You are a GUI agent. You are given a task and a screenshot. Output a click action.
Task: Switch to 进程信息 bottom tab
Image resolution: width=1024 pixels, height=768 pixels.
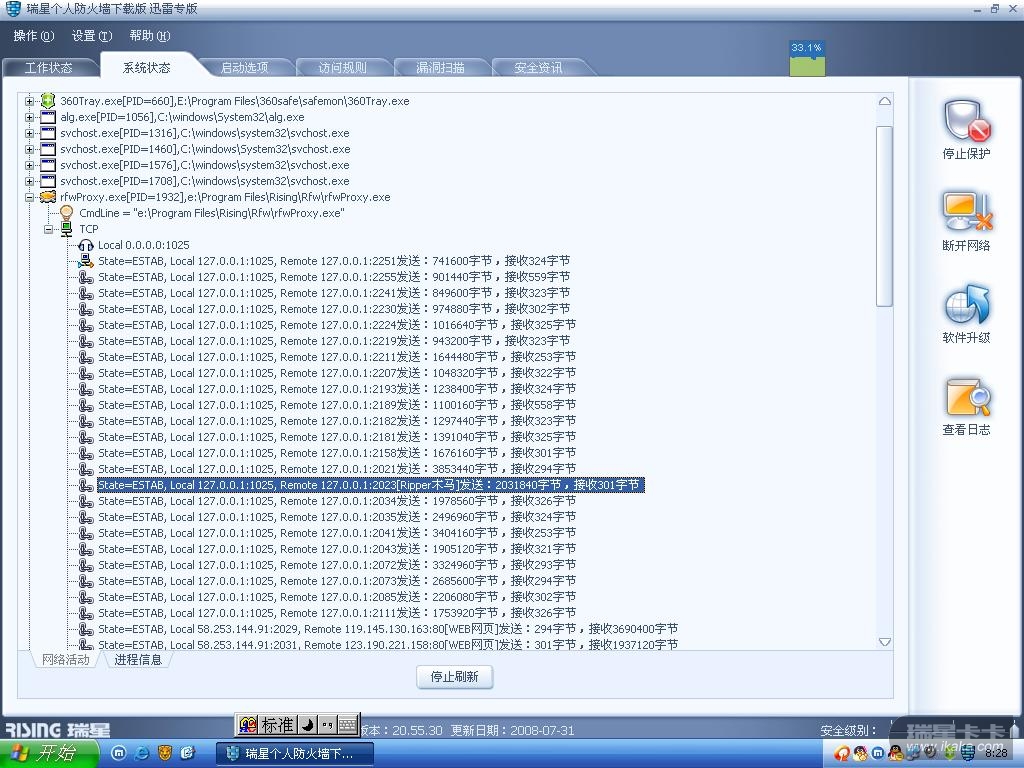138,660
